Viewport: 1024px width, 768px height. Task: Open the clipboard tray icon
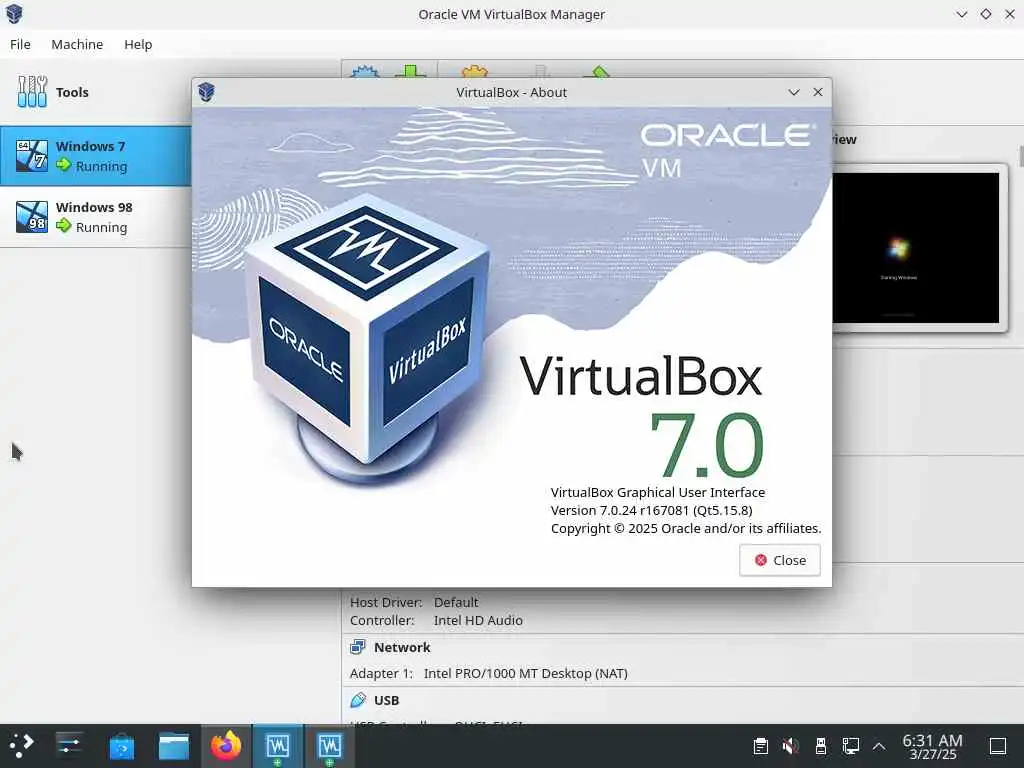point(761,746)
